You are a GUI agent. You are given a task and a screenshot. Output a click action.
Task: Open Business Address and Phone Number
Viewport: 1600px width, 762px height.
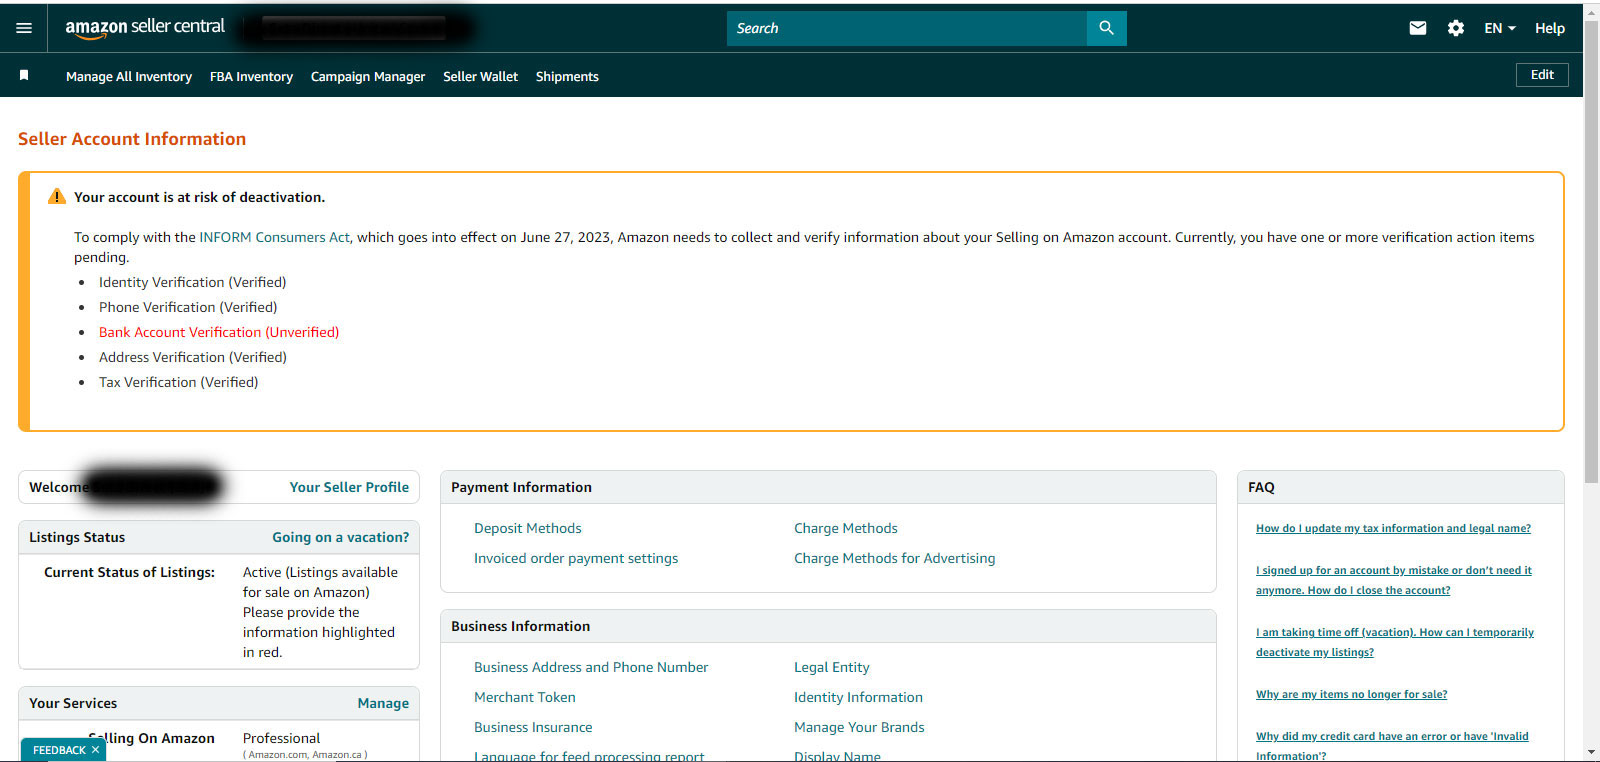click(x=591, y=667)
